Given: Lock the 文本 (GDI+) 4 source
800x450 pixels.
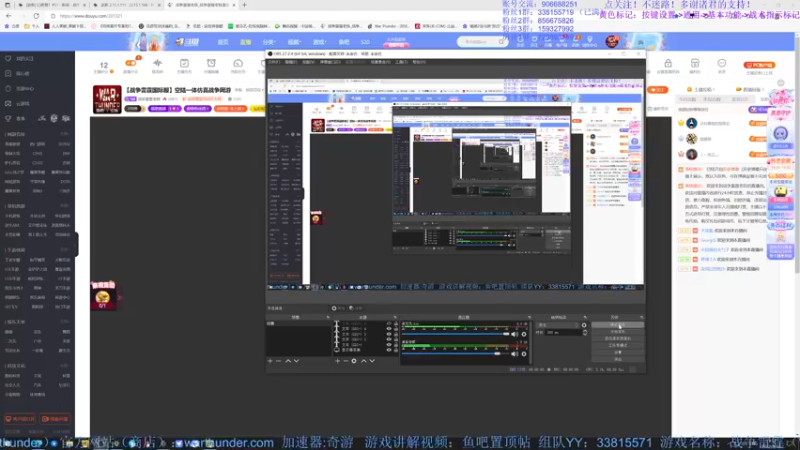Looking at the screenshot, I should [395, 329].
